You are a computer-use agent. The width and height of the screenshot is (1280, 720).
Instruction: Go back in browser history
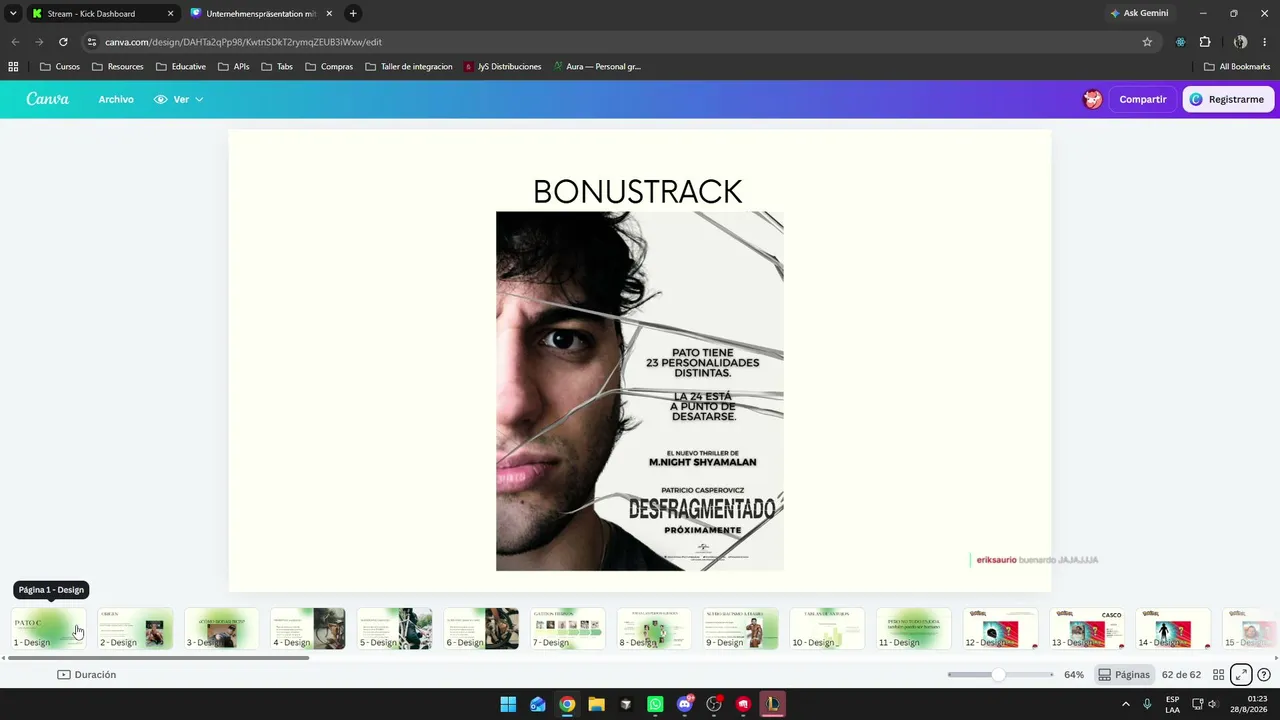tap(15, 42)
